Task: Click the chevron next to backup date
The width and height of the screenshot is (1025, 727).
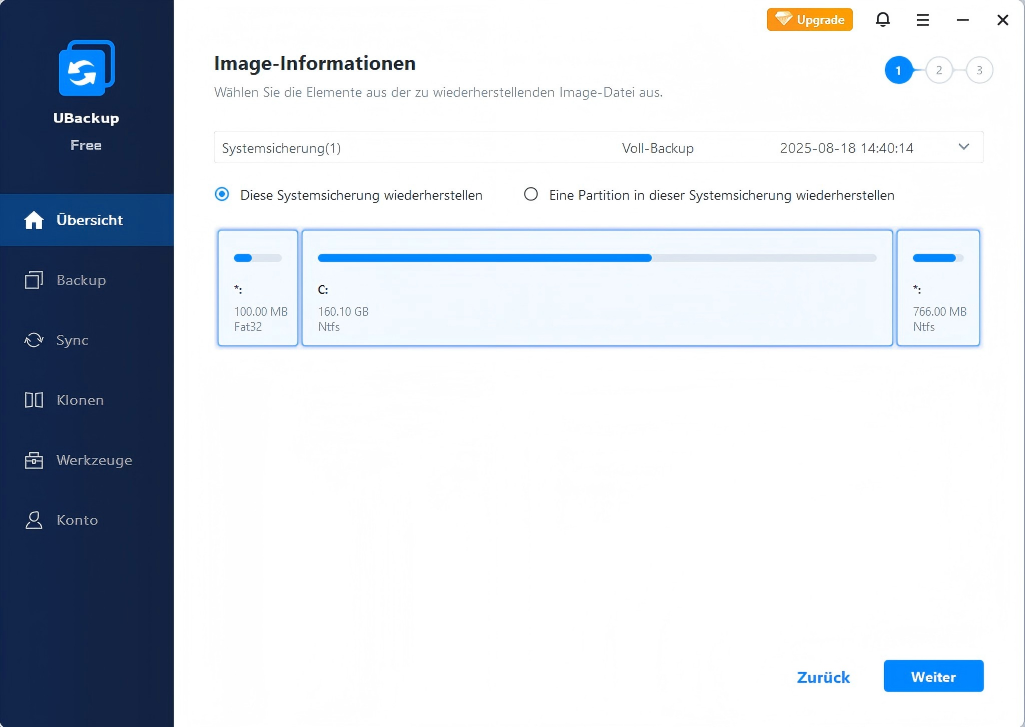Action: [963, 147]
